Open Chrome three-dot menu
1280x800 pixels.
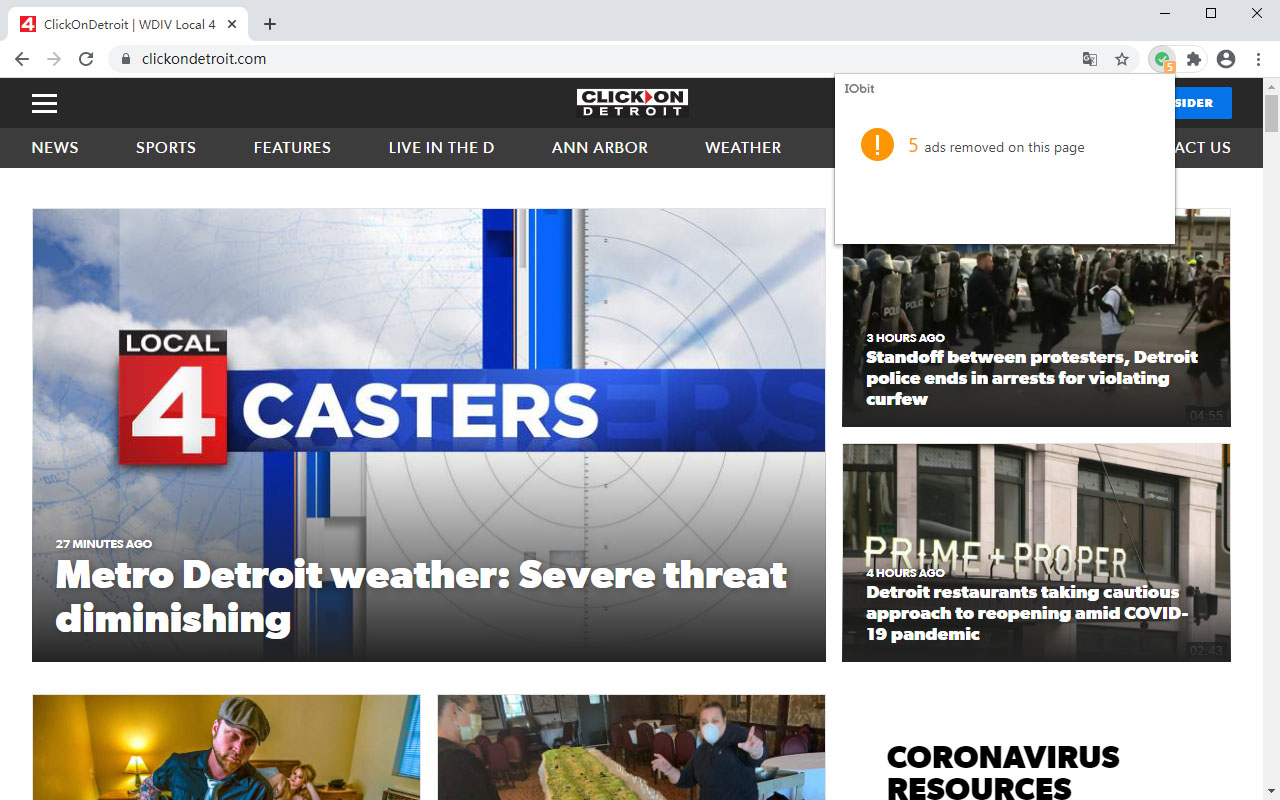(x=1260, y=59)
